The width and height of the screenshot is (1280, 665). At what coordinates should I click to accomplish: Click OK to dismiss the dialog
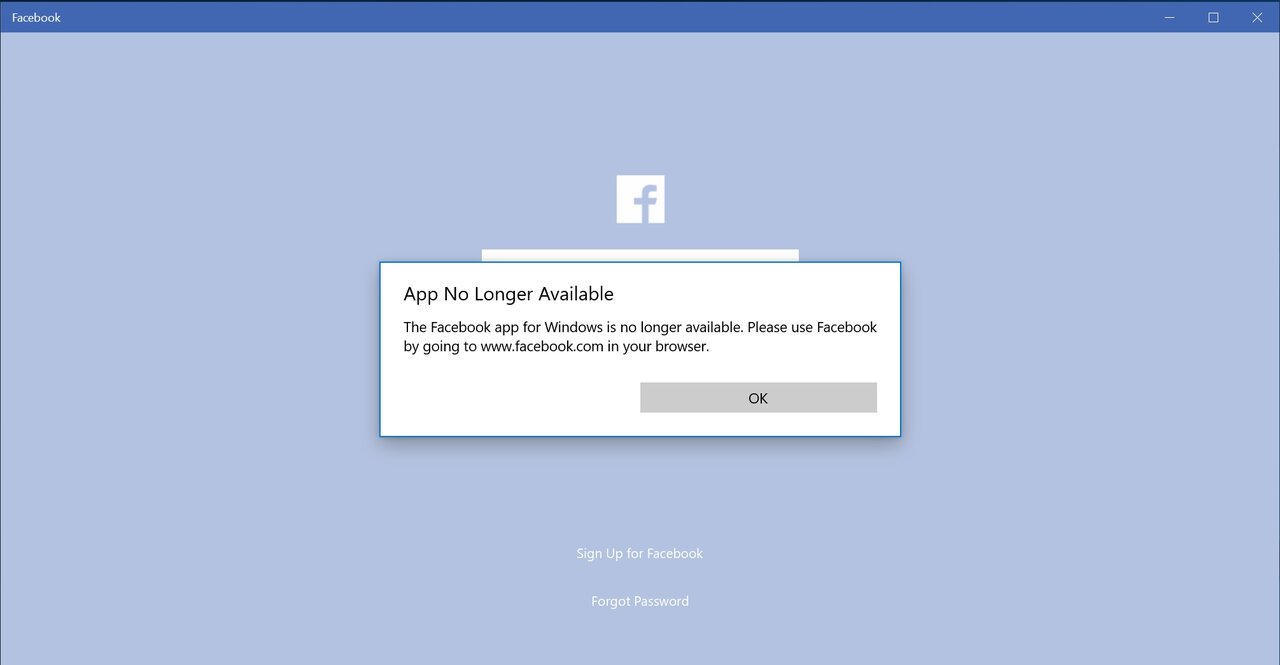point(758,397)
